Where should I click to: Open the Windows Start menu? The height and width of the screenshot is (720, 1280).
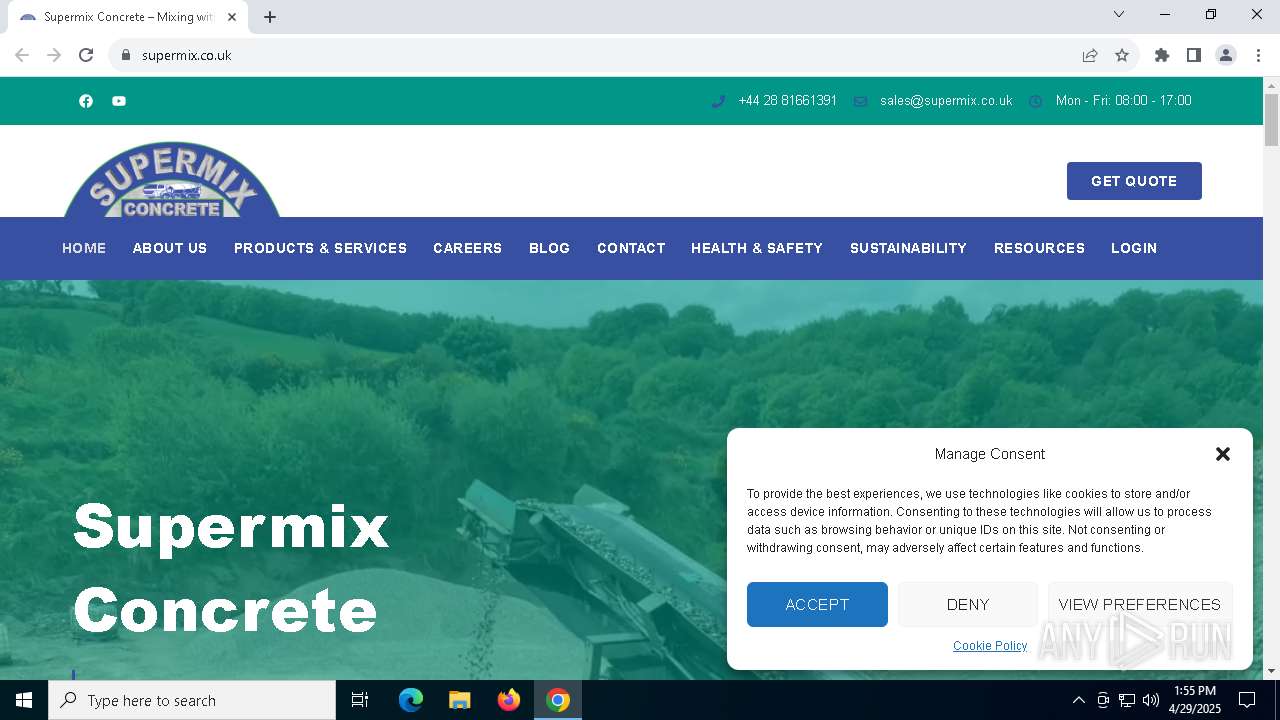[x=24, y=700]
